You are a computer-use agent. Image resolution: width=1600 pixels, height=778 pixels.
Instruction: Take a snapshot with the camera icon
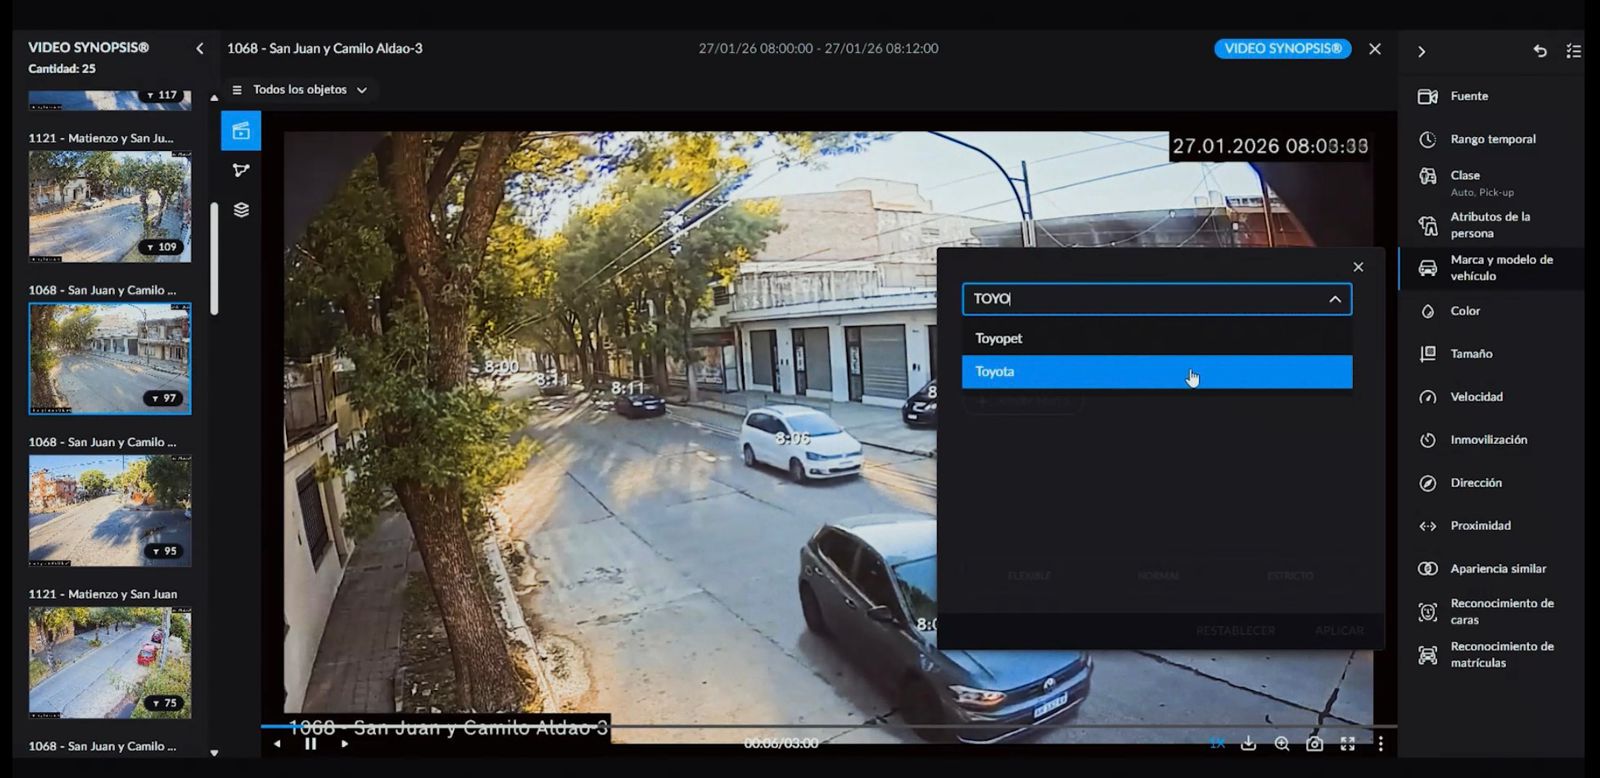[x=1315, y=744]
